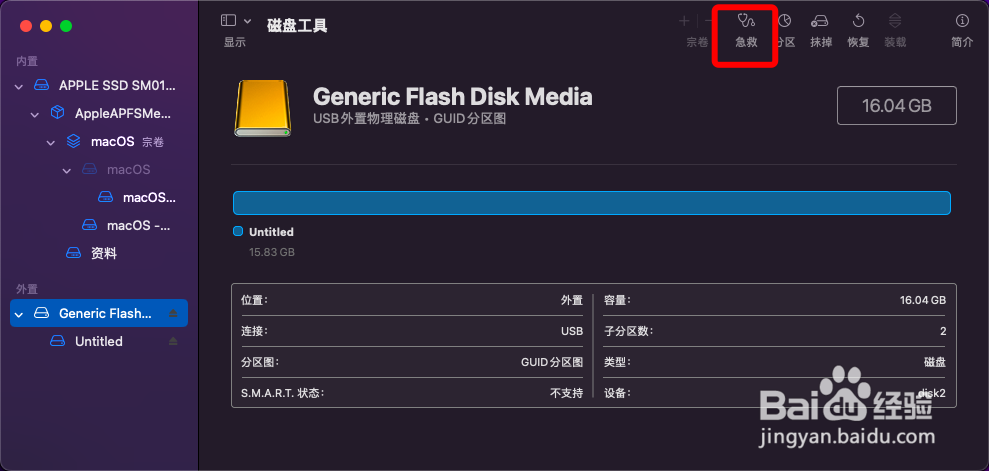Click the Untitled blue legend swatch
Image resolution: width=989 pixels, height=471 pixels.
tap(238, 231)
